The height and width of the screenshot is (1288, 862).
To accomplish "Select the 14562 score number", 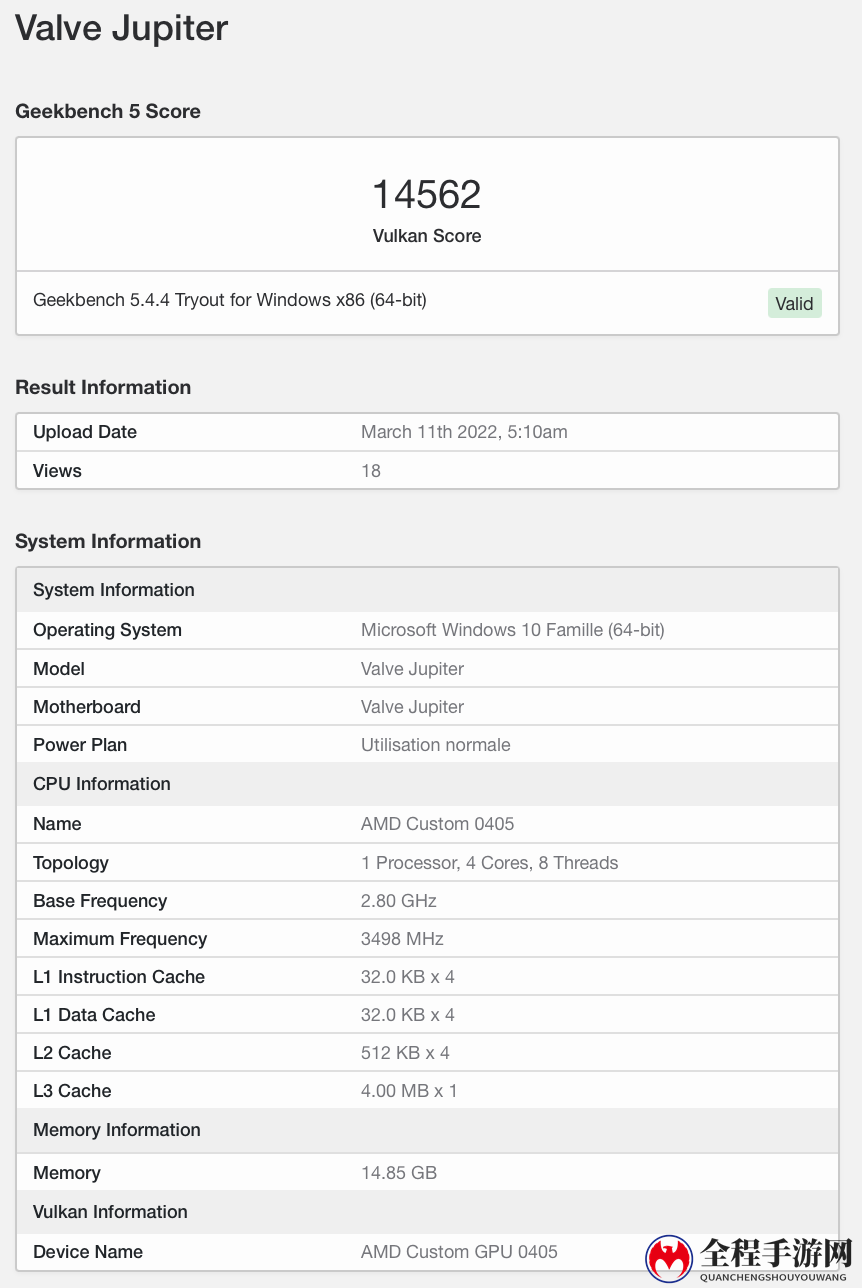I will tap(427, 194).
